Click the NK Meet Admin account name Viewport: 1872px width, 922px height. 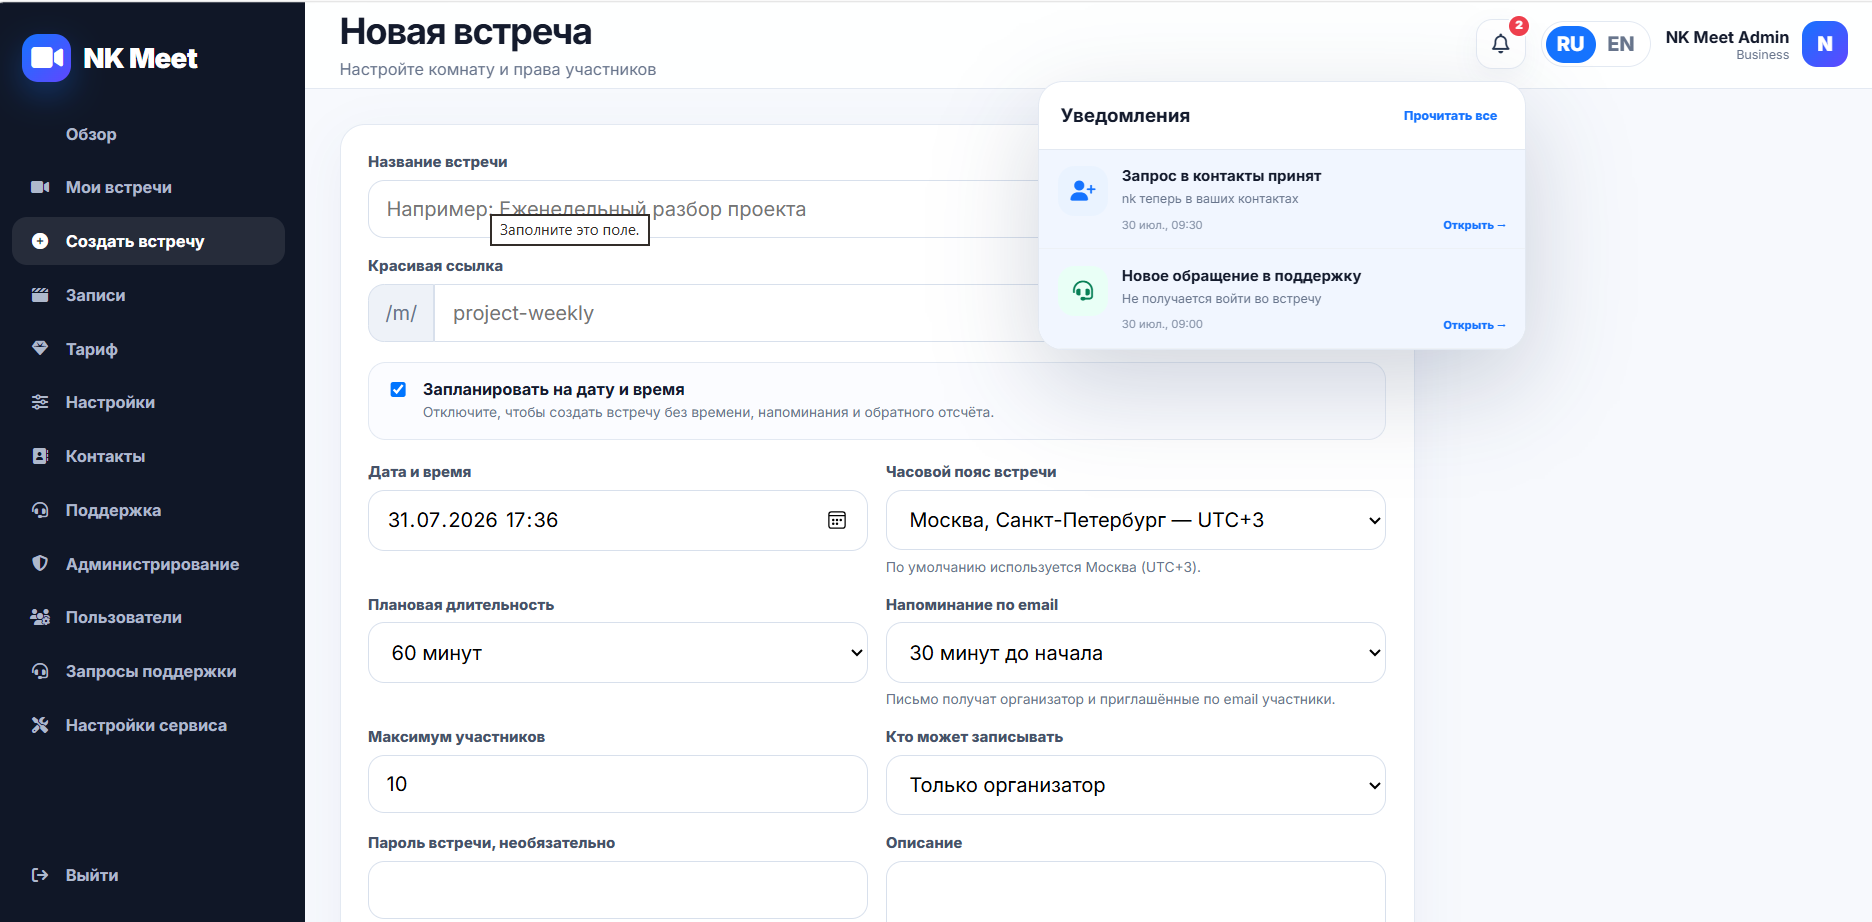coord(1727,37)
